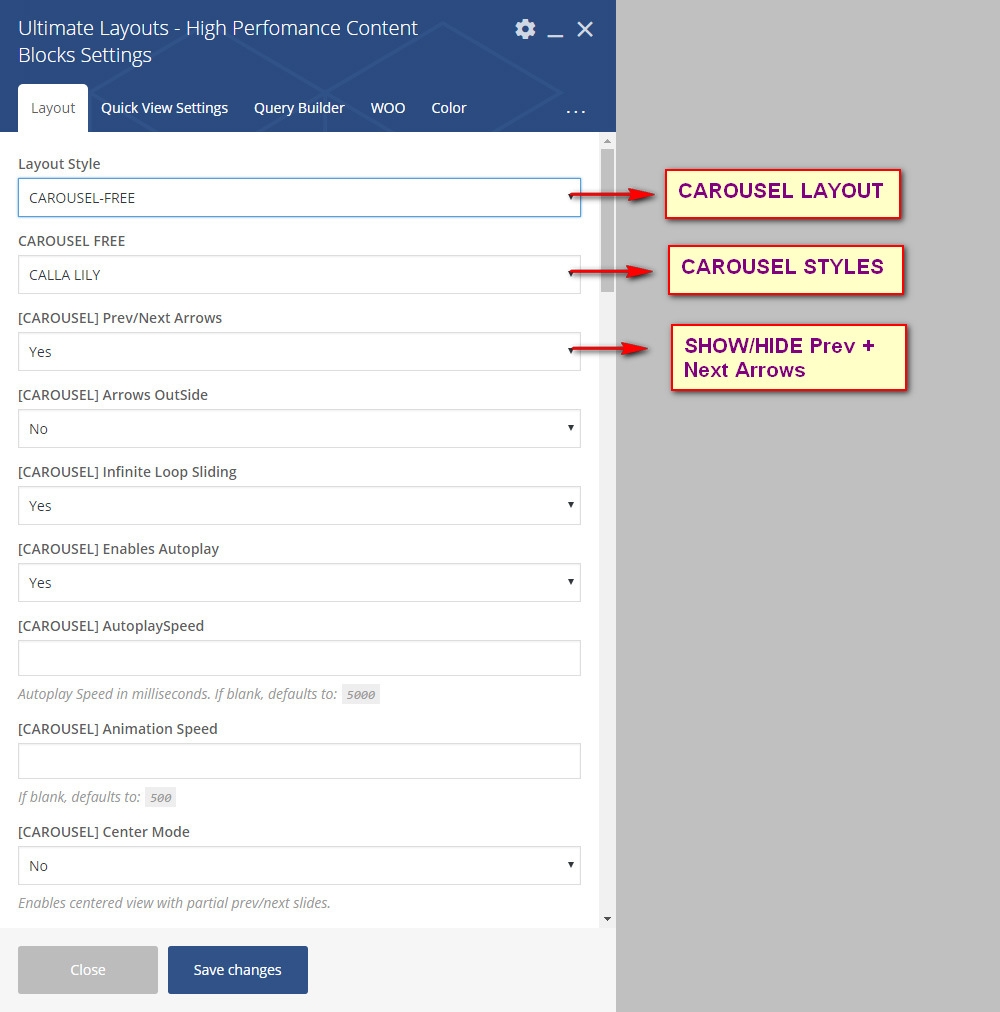Minimize the settings panel
Image resolution: width=1000 pixels, height=1012 pixels.
(x=555, y=30)
